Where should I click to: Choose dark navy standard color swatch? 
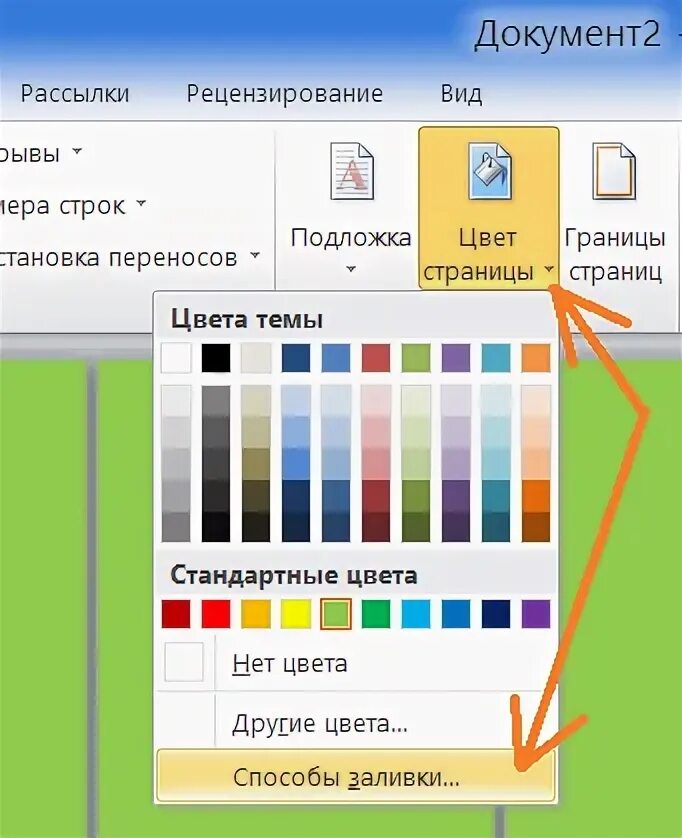(x=496, y=614)
